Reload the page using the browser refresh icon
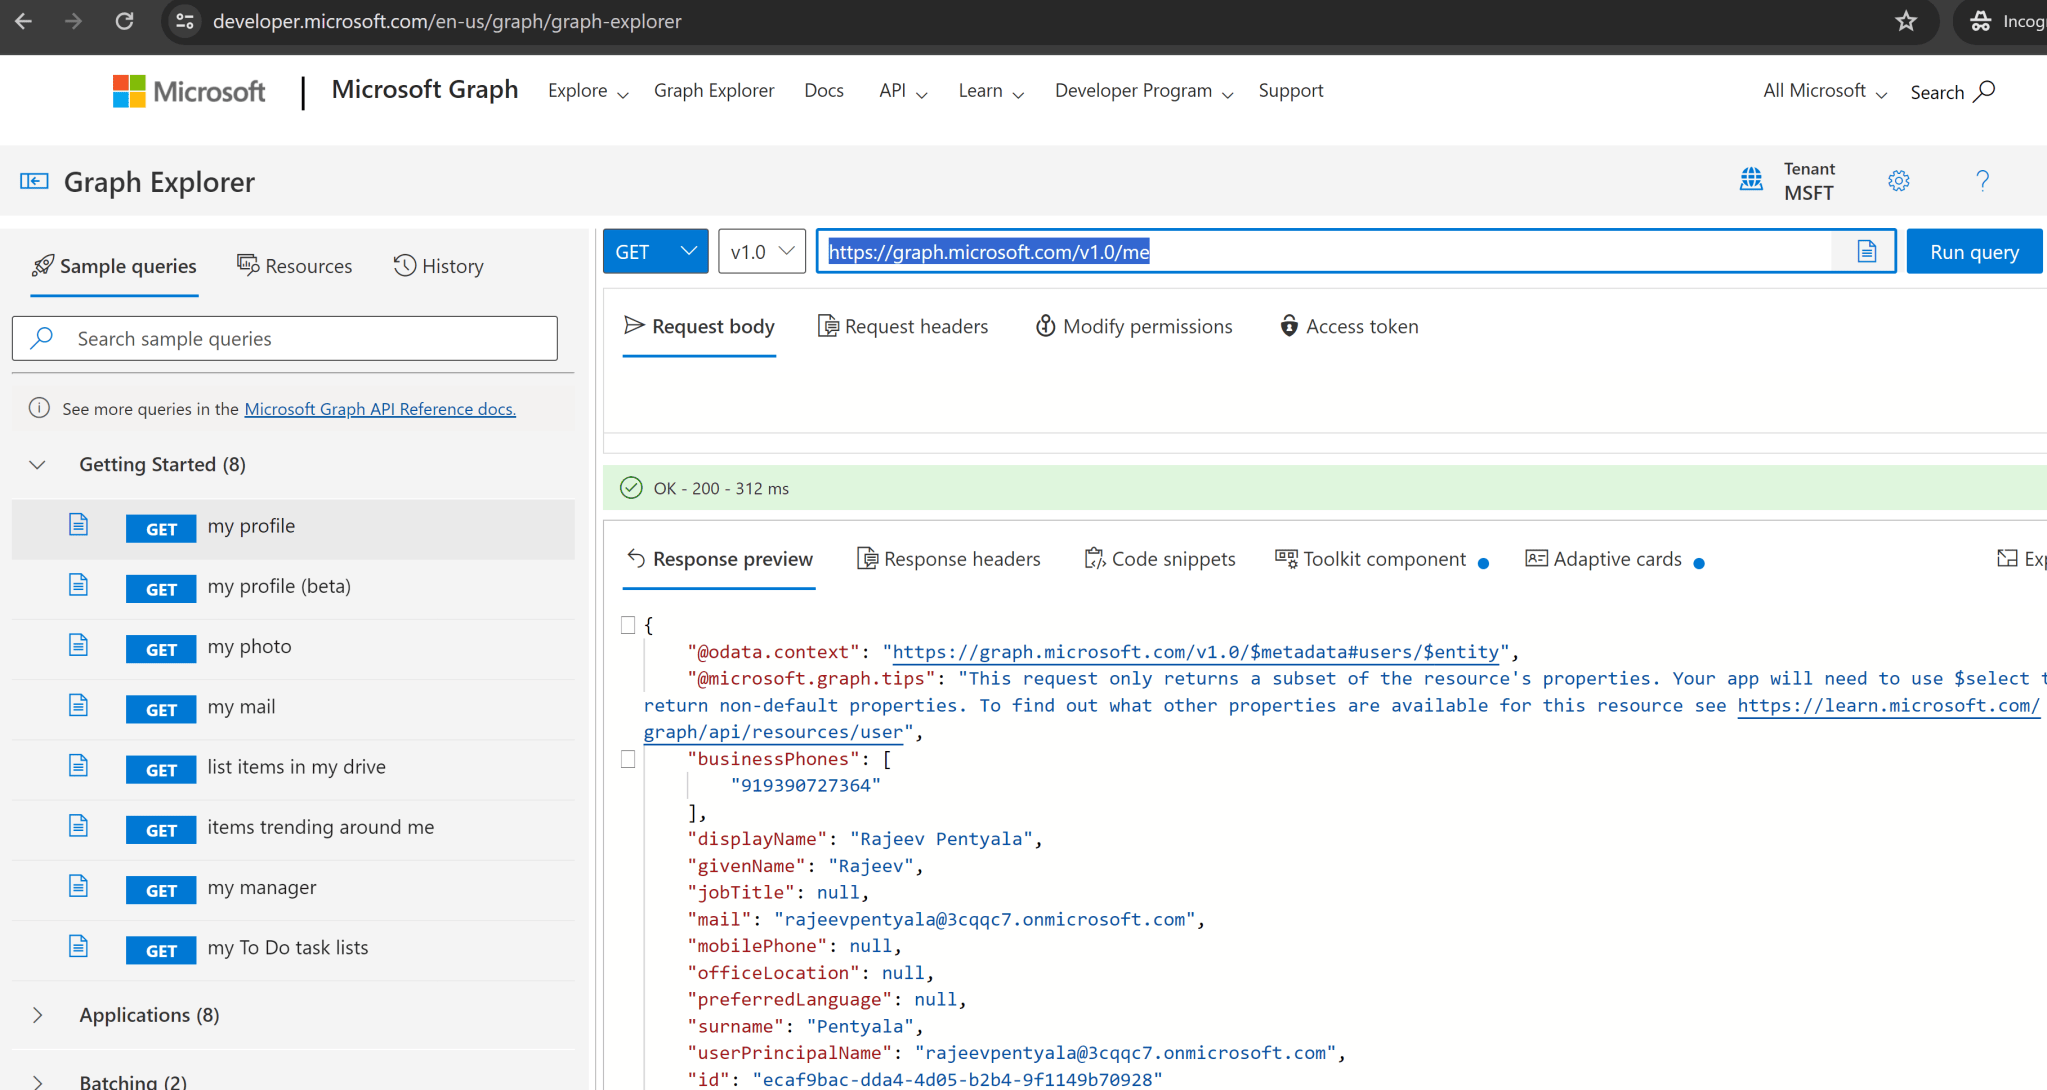2047x1090 pixels. click(124, 21)
